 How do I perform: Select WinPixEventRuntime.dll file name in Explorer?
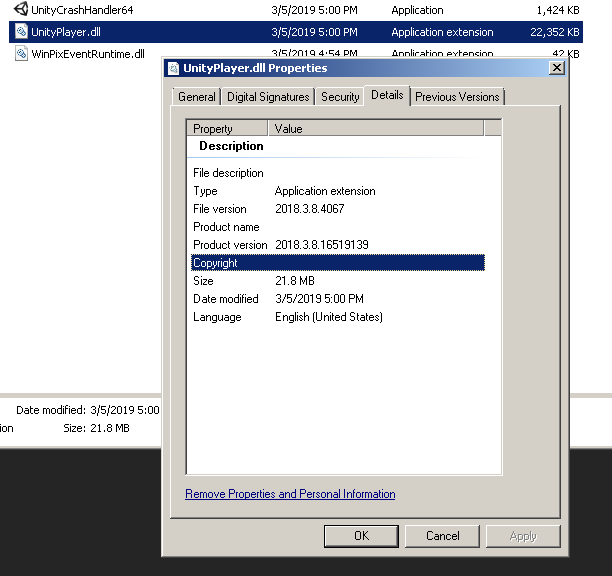(x=88, y=54)
